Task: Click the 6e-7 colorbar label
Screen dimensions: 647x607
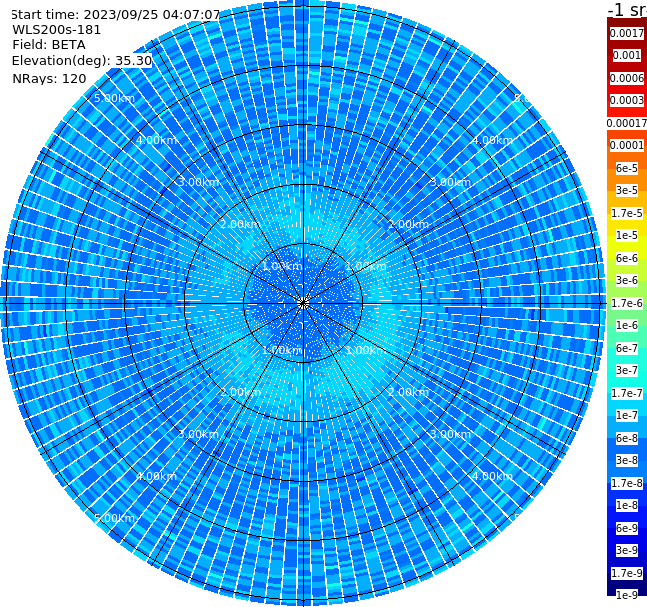Action: coord(627,348)
